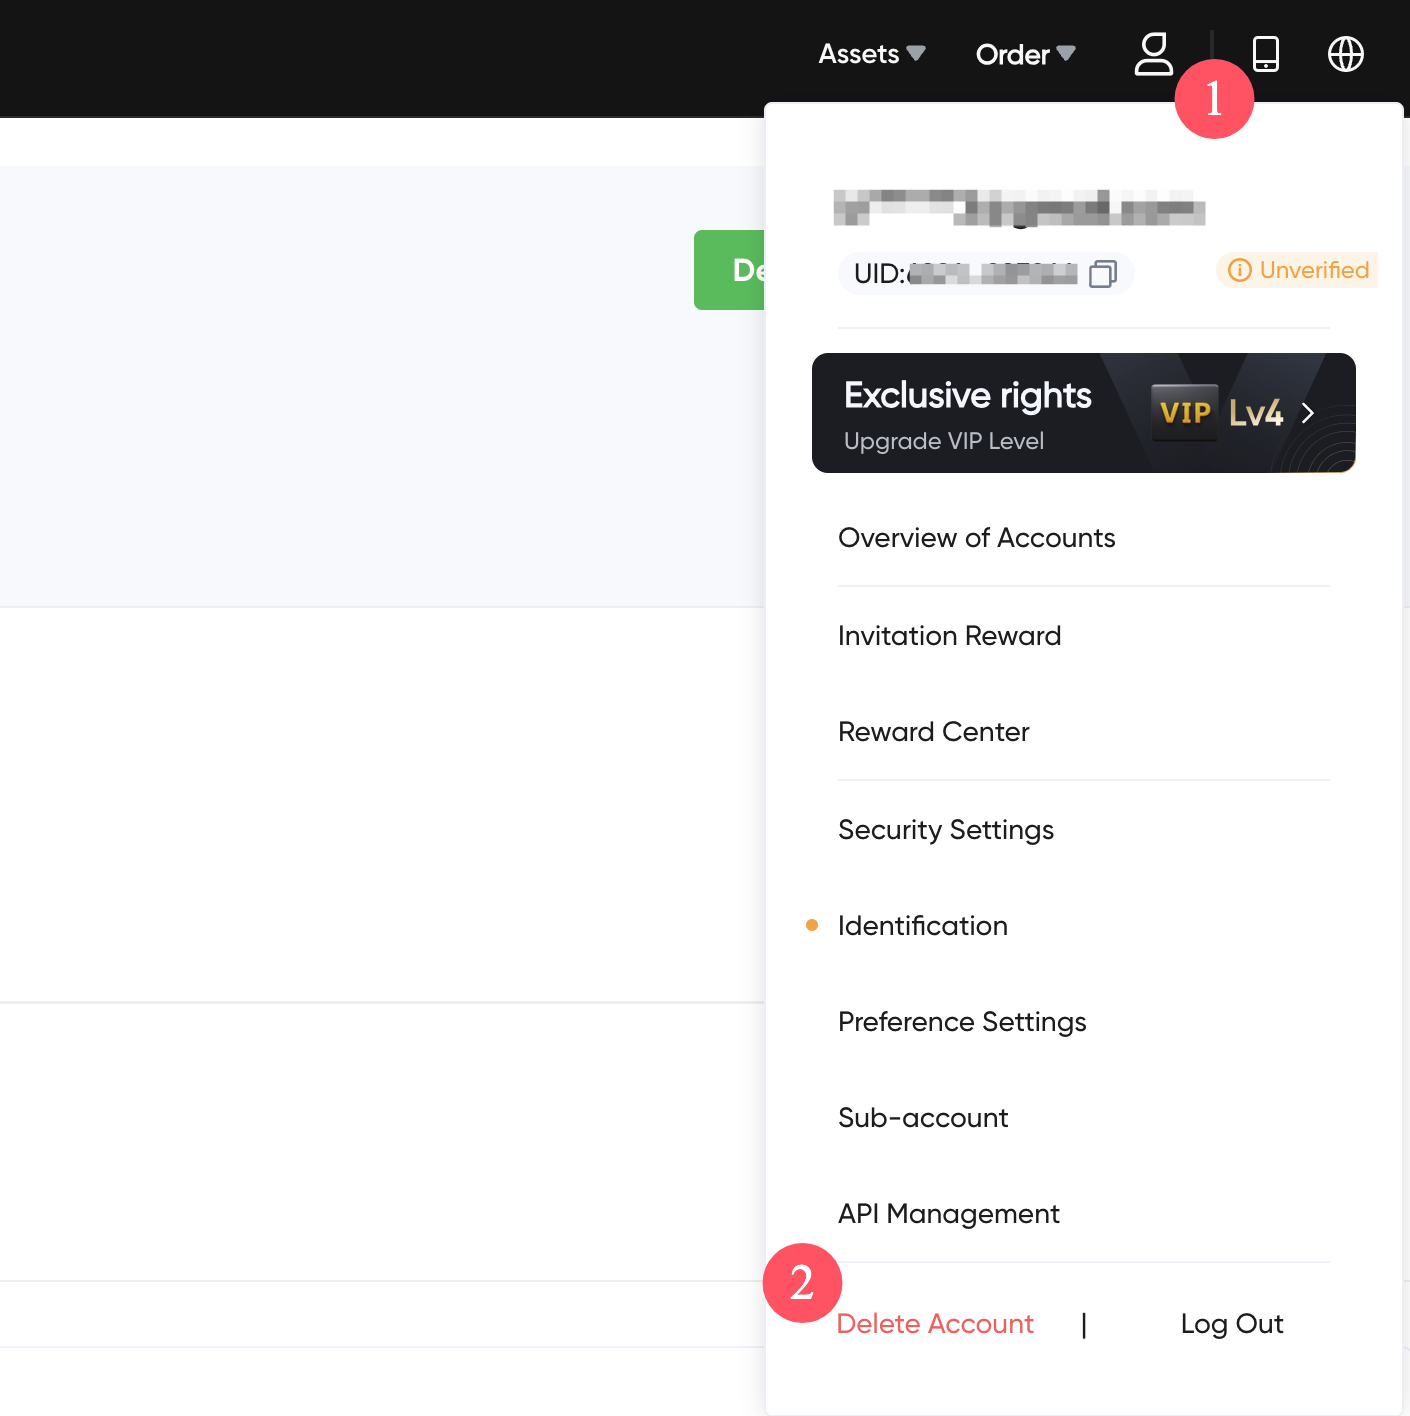The height and width of the screenshot is (1416, 1410).
Task: Click the red Delete Account link
Action: click(934, 1324)
